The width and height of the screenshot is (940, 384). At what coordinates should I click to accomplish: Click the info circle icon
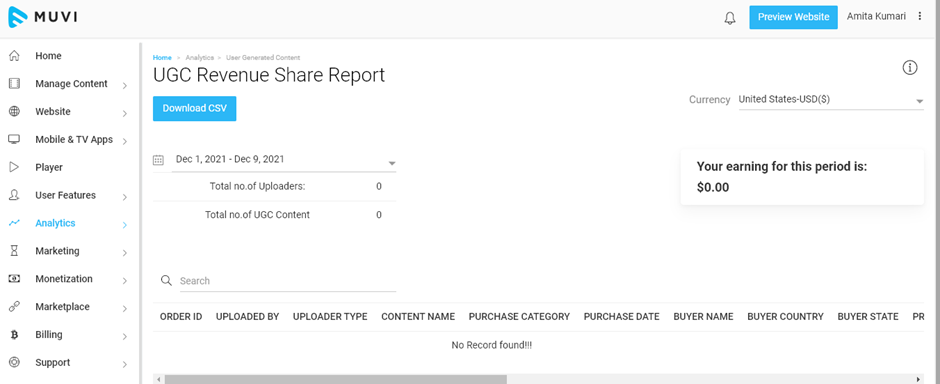coord(909,68)
